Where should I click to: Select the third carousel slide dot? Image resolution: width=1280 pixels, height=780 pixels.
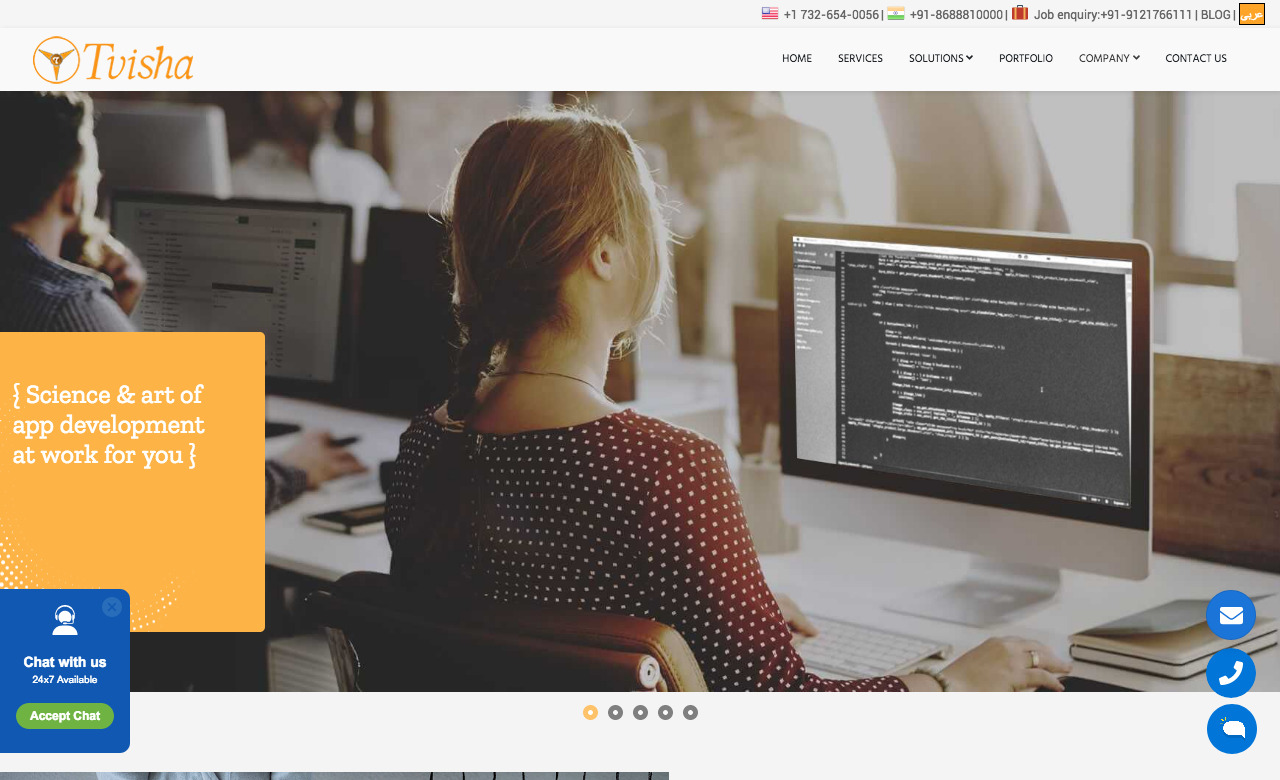(640, 713)
